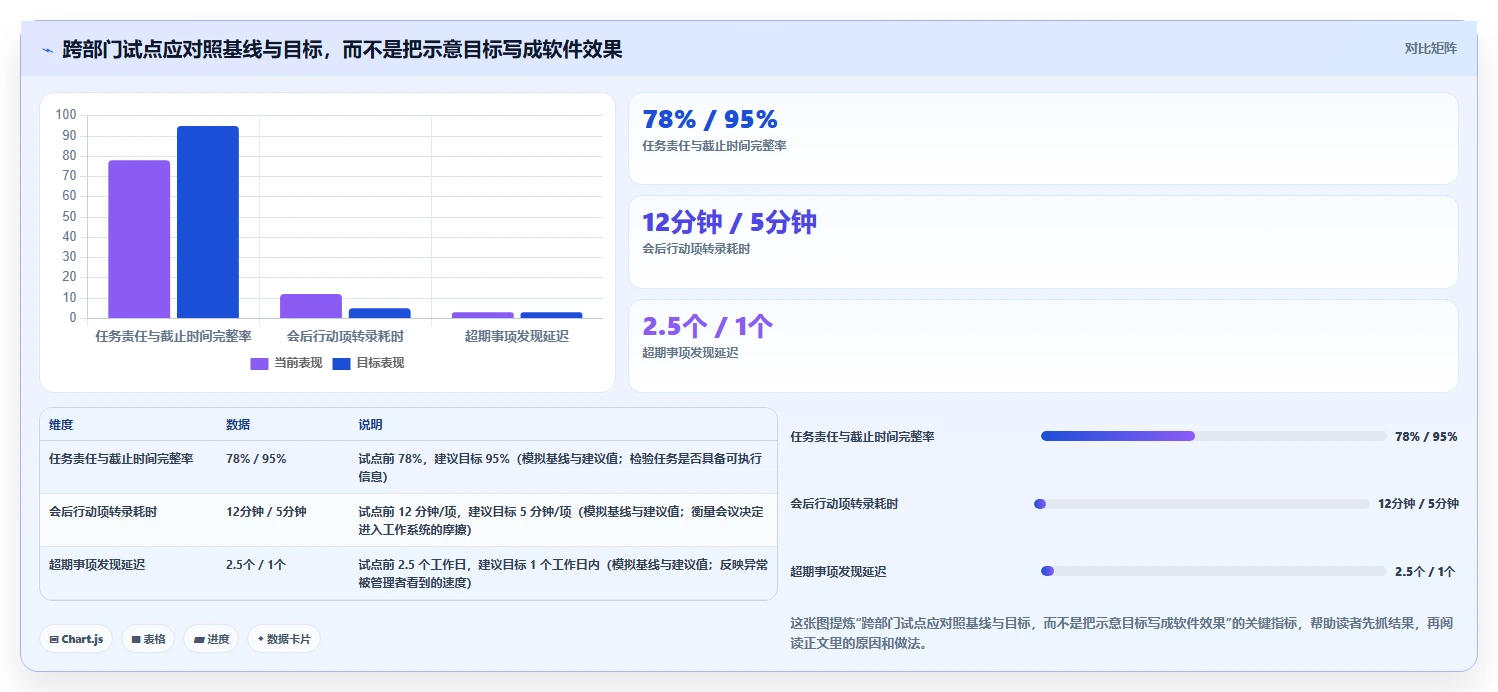Click the 对比矩阵 label in the header
Viewport: 1498px width, 692px height.
1430,48
